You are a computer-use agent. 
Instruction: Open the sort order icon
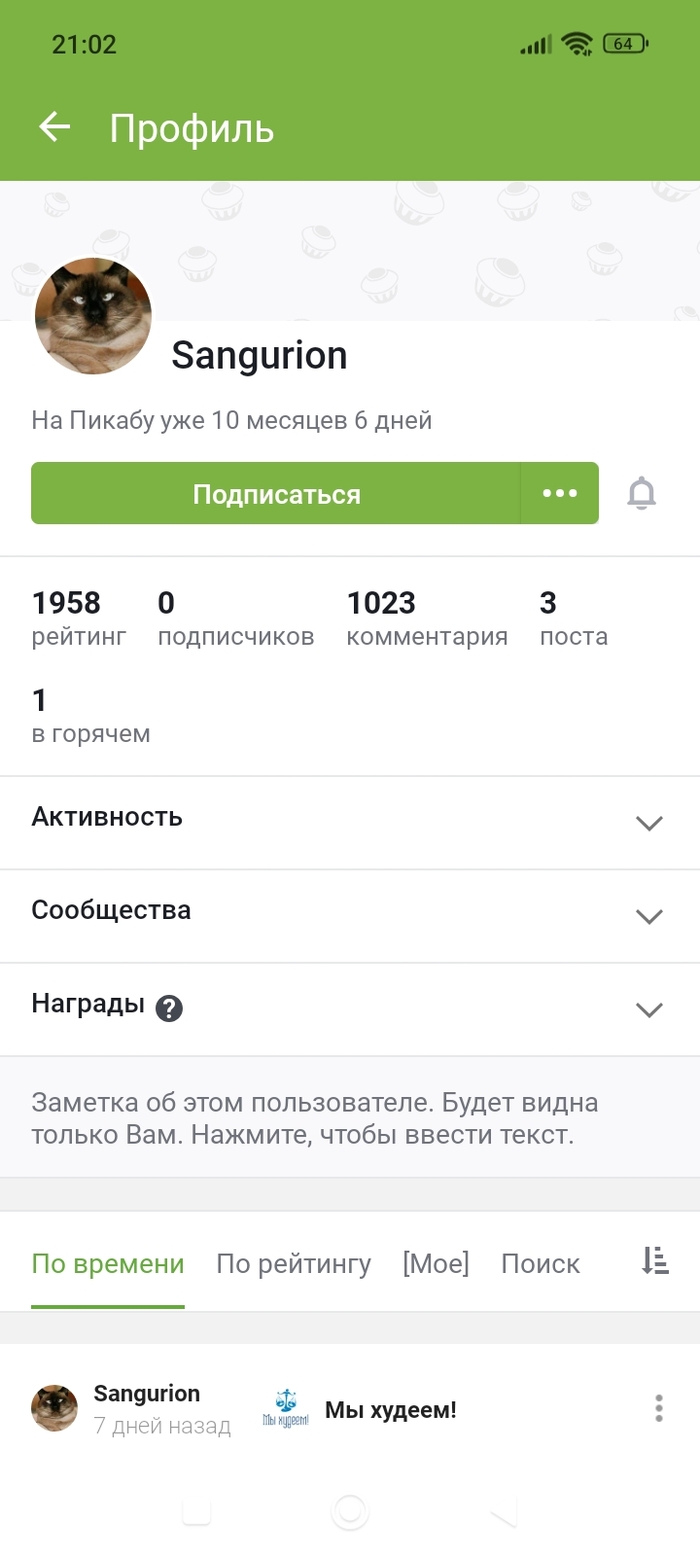click(655, 1262)
